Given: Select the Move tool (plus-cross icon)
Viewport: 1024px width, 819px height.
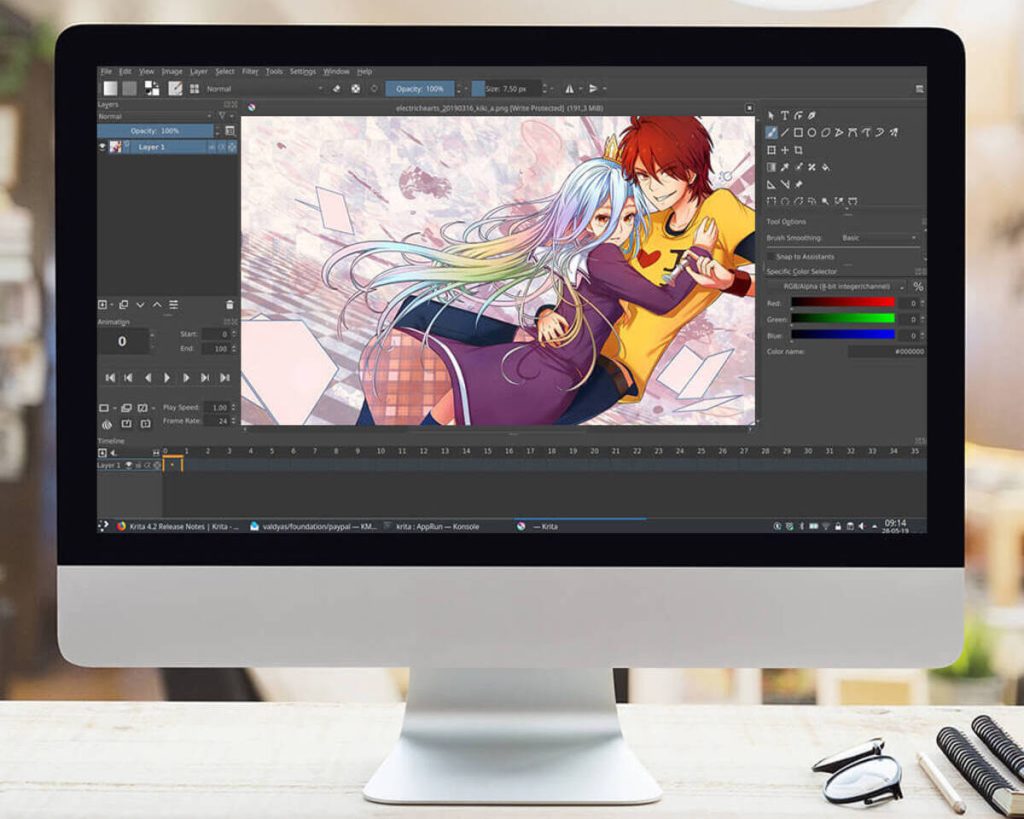Looking at the screenshot, I should click(x=785, y=150).
